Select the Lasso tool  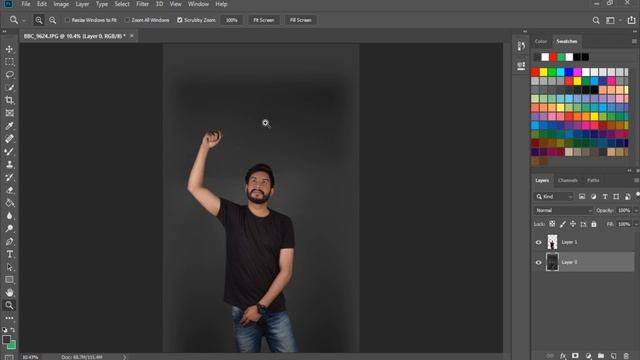click(9, 75)
